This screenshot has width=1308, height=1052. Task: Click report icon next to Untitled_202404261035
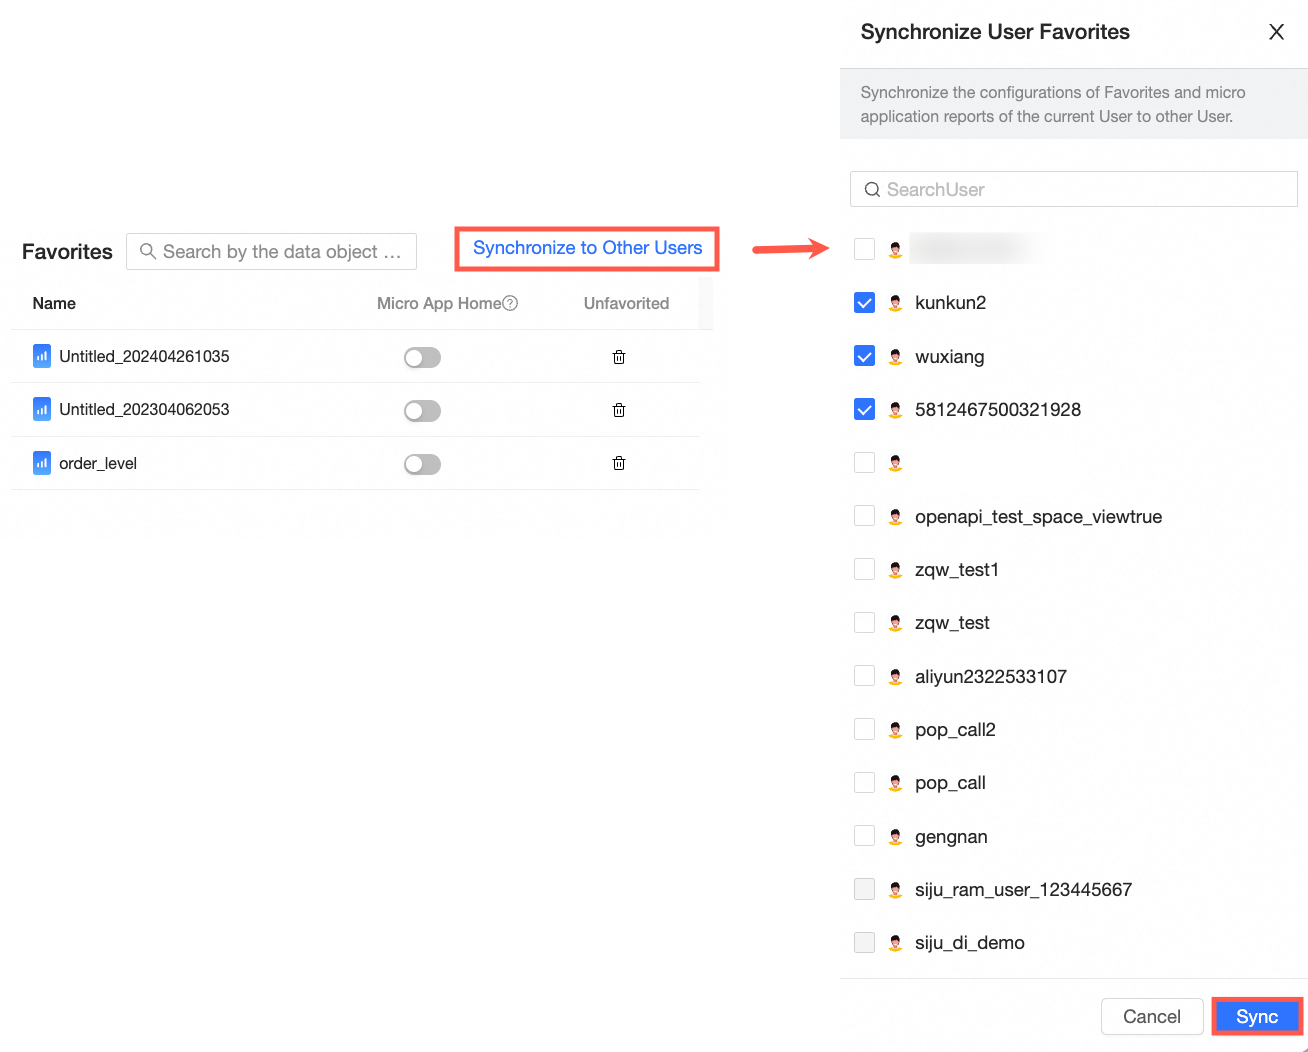point(42,356)
